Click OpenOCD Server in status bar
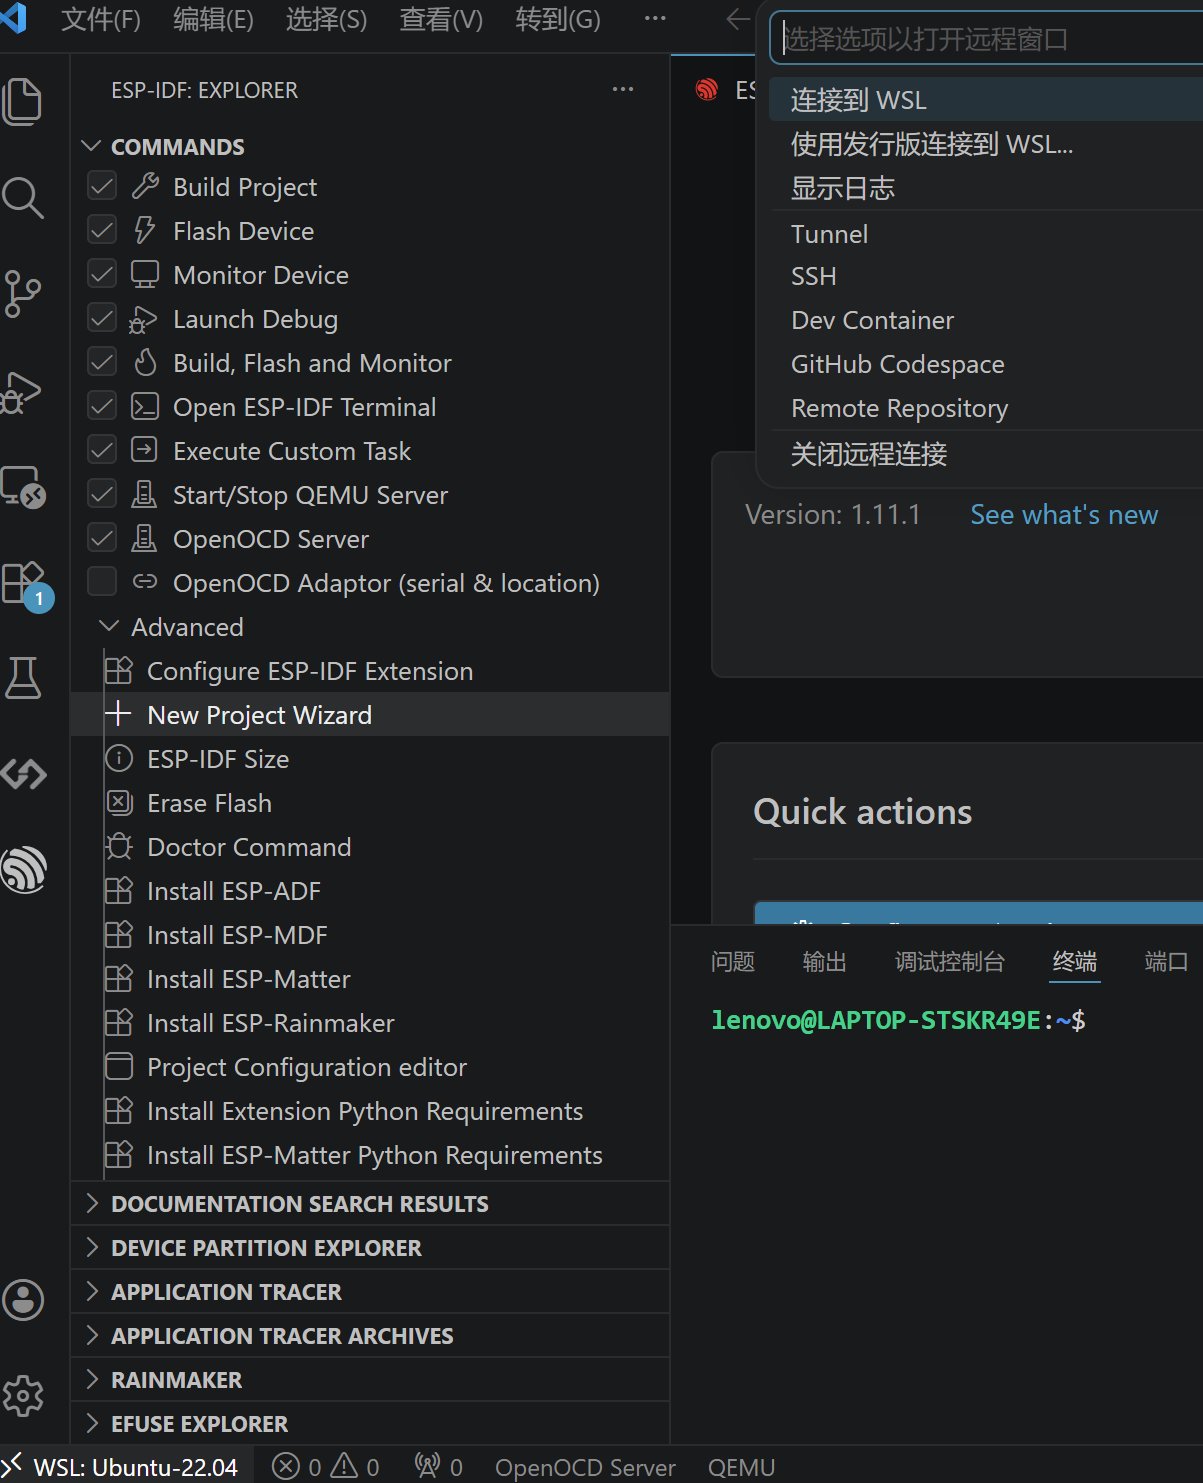Image resolution: width=1203 pixels, height=1483 pixels. [585, 1467]
